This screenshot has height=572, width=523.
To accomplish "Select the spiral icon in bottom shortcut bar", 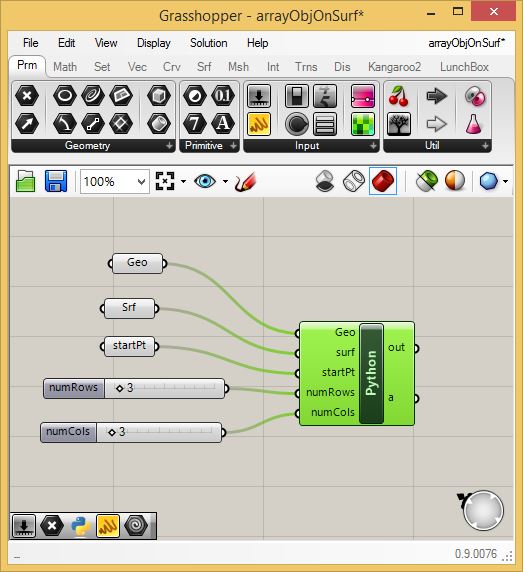I will (x=136, y=526).
